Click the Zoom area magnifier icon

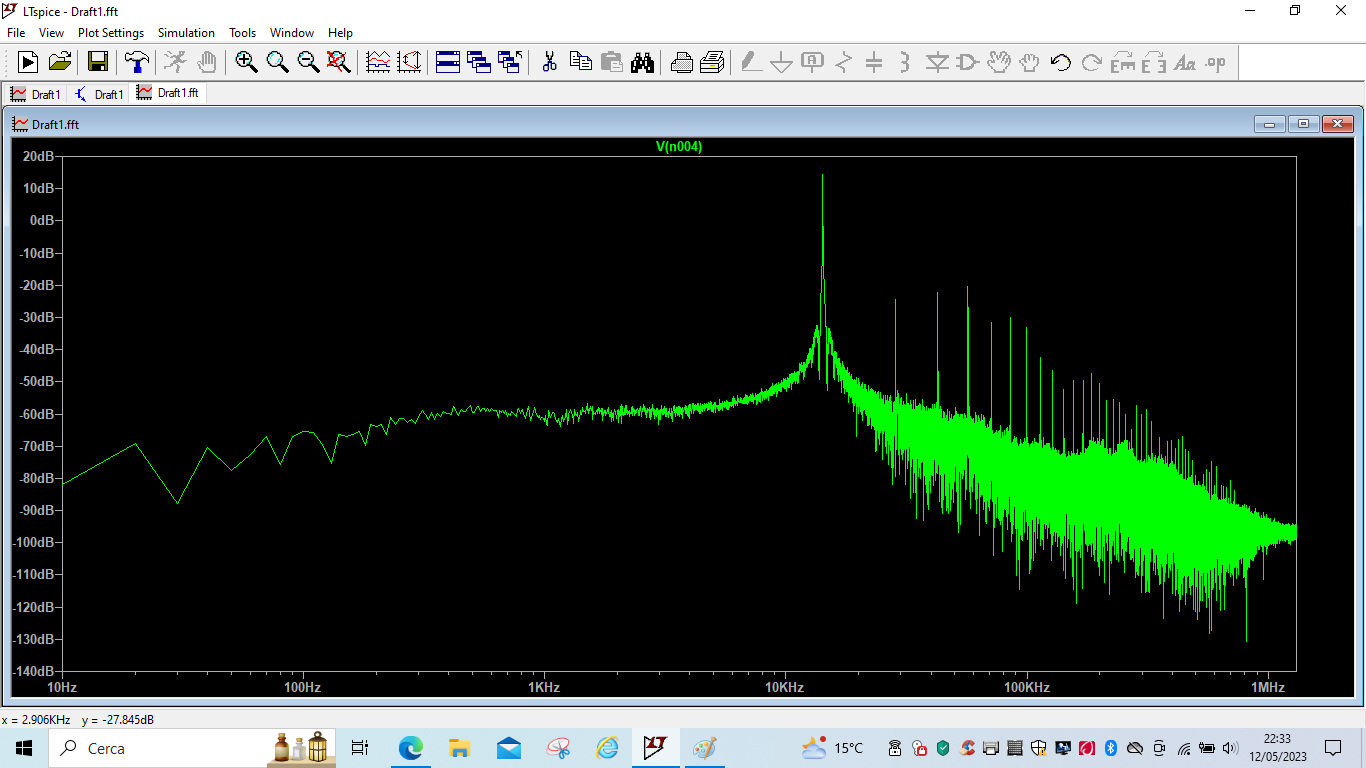(x=277, y=62)
